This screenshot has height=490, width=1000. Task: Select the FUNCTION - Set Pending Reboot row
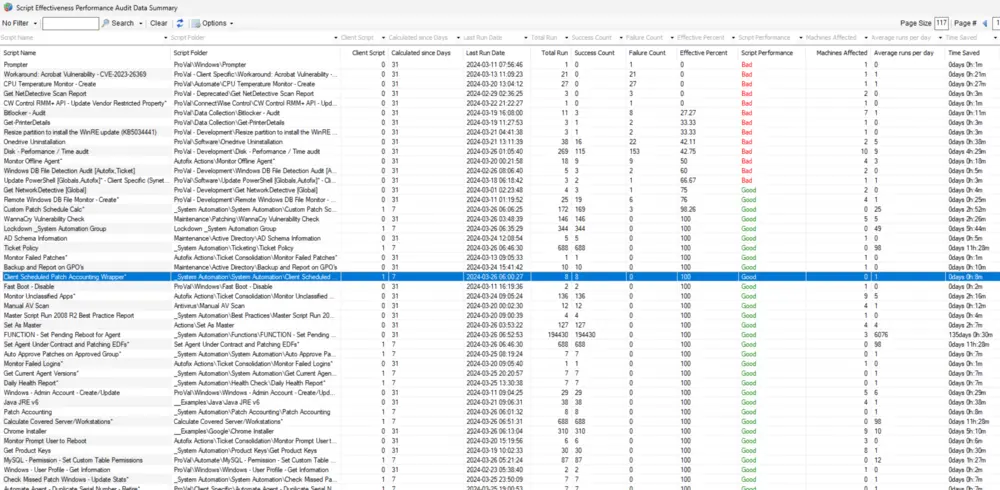(x=500, y=334)
